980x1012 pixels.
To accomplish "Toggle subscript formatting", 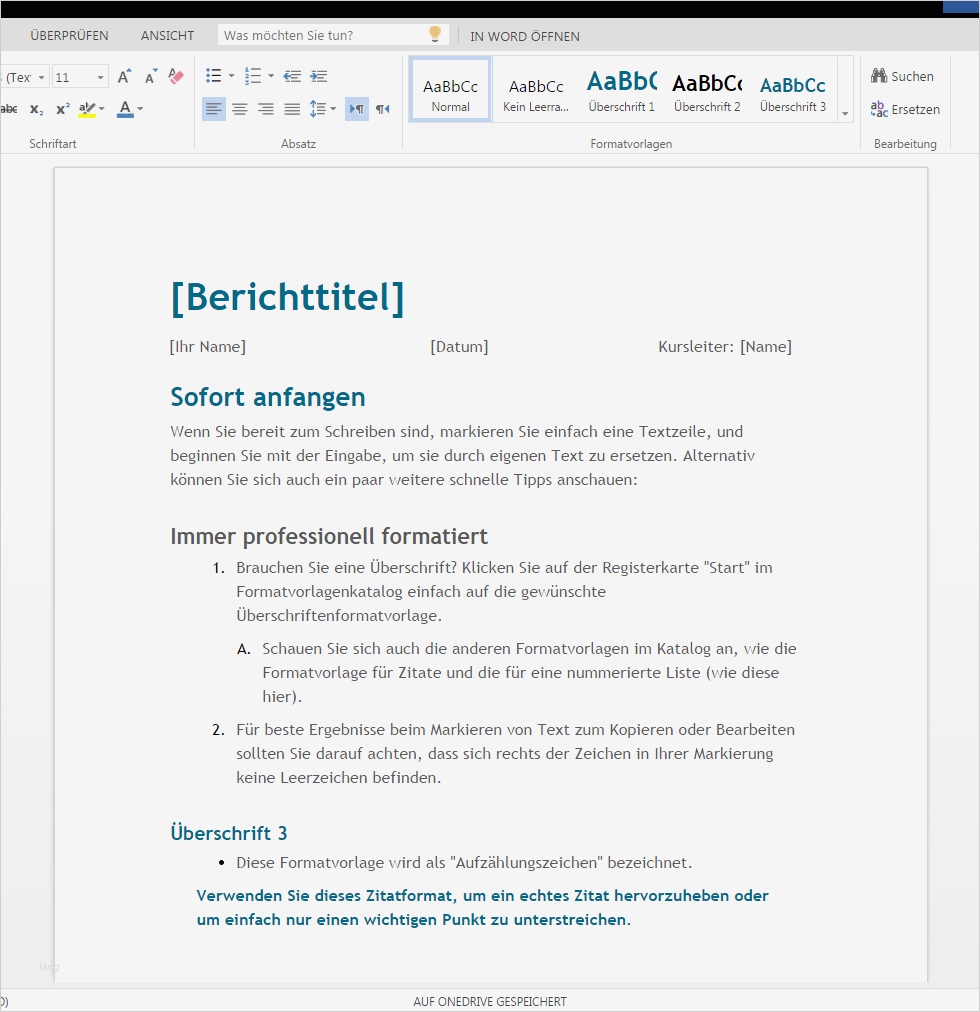I will pyautogui.click(x=35, y=109).
